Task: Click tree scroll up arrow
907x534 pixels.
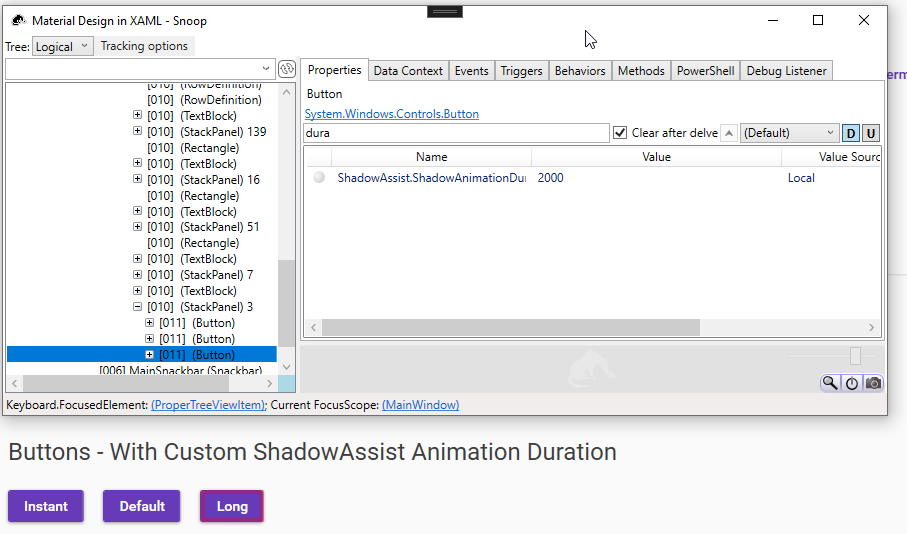Action: [x=286, y=92]
